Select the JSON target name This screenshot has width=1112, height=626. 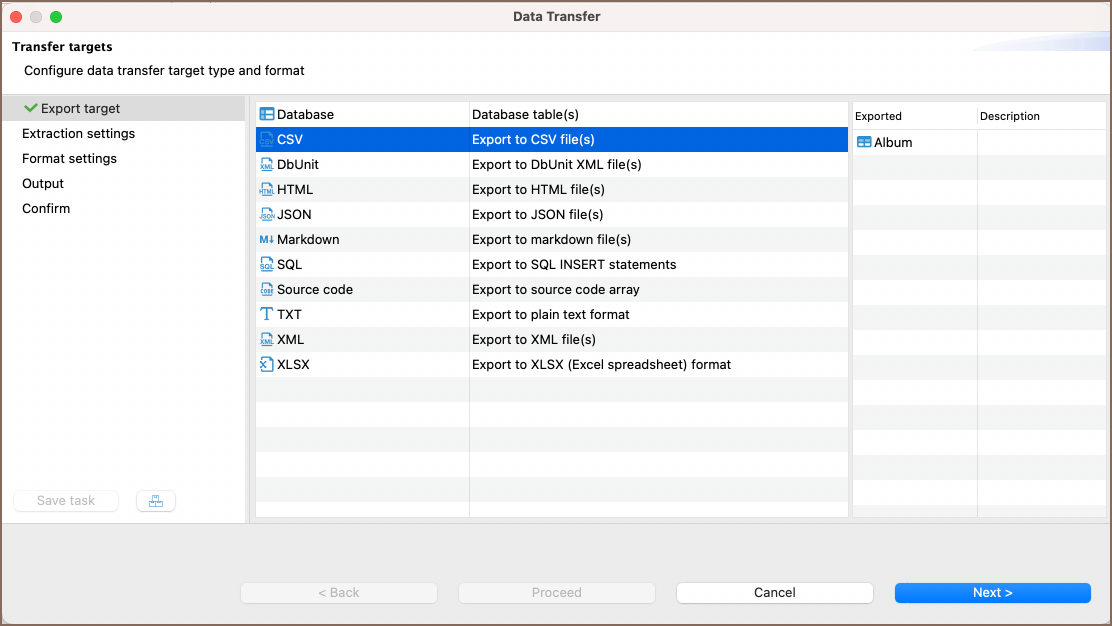tap(294, 214)
